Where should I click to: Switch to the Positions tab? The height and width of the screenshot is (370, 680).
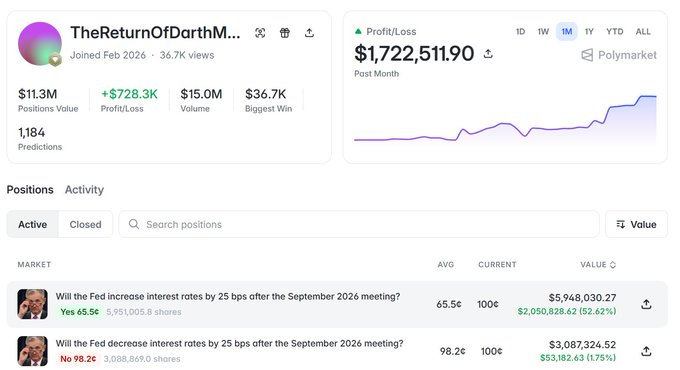30,190
